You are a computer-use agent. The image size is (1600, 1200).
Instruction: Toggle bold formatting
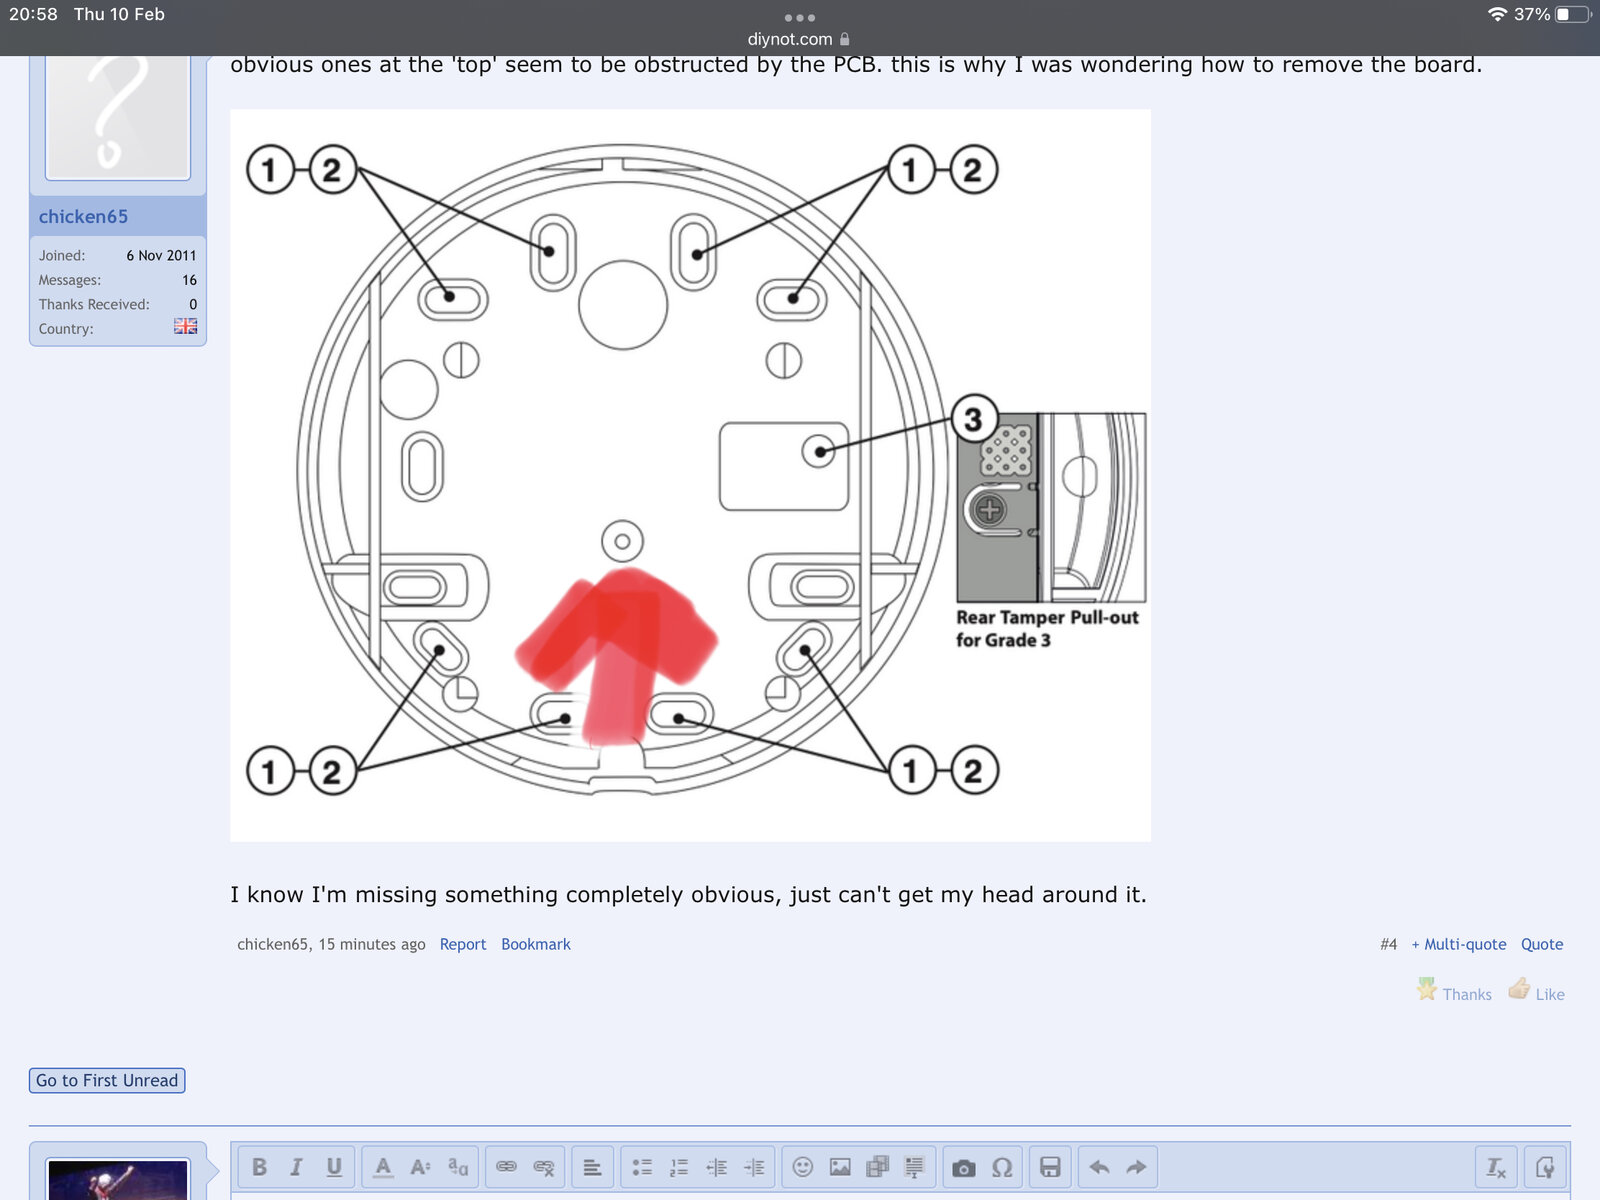point(260,1166)
